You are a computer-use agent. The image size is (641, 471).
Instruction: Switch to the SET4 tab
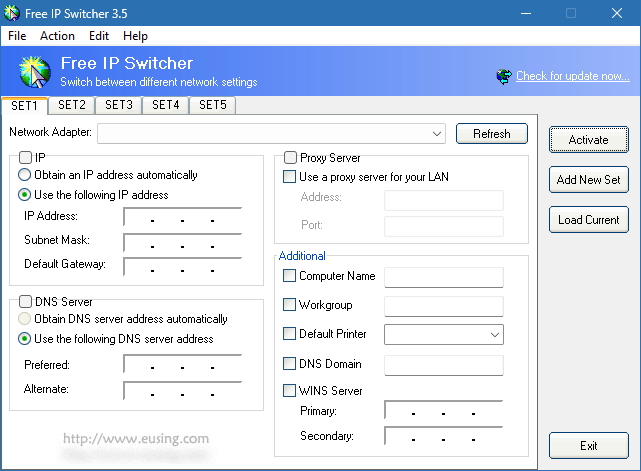(x=166, y=105)
